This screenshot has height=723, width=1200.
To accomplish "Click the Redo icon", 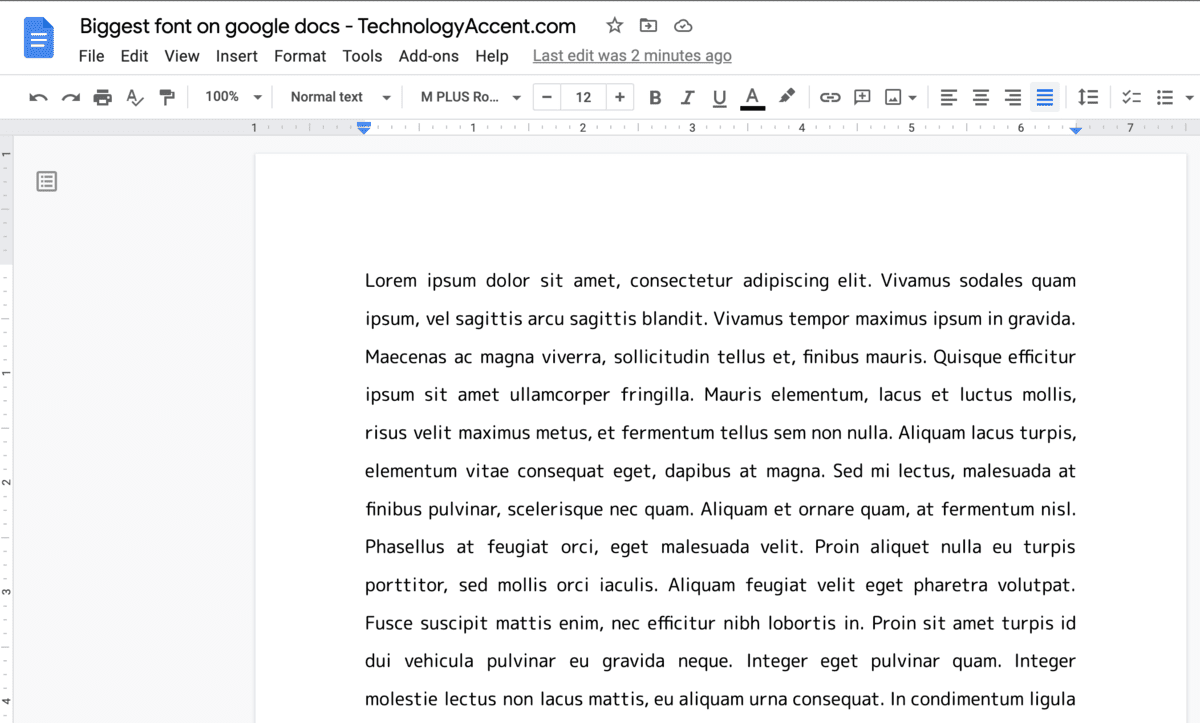I will (x=70, y=96).
